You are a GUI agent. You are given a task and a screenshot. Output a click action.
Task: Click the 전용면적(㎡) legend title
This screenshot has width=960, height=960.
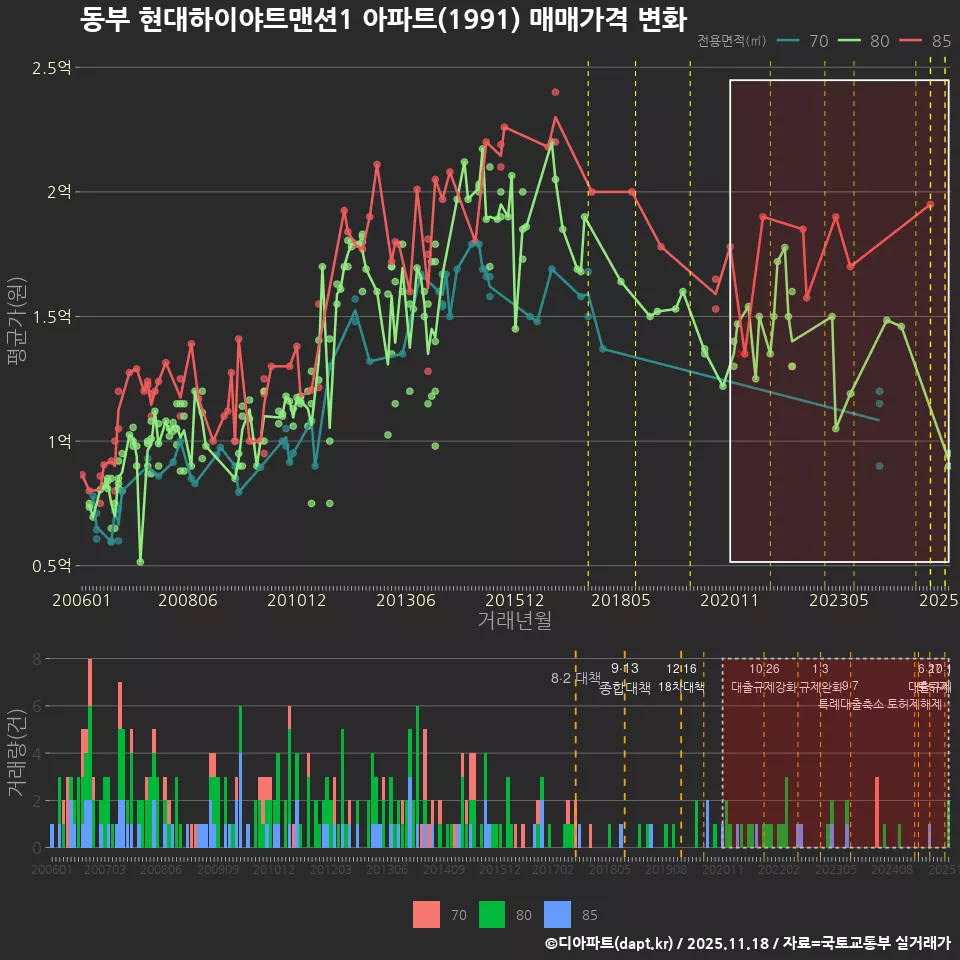point(731,42)
